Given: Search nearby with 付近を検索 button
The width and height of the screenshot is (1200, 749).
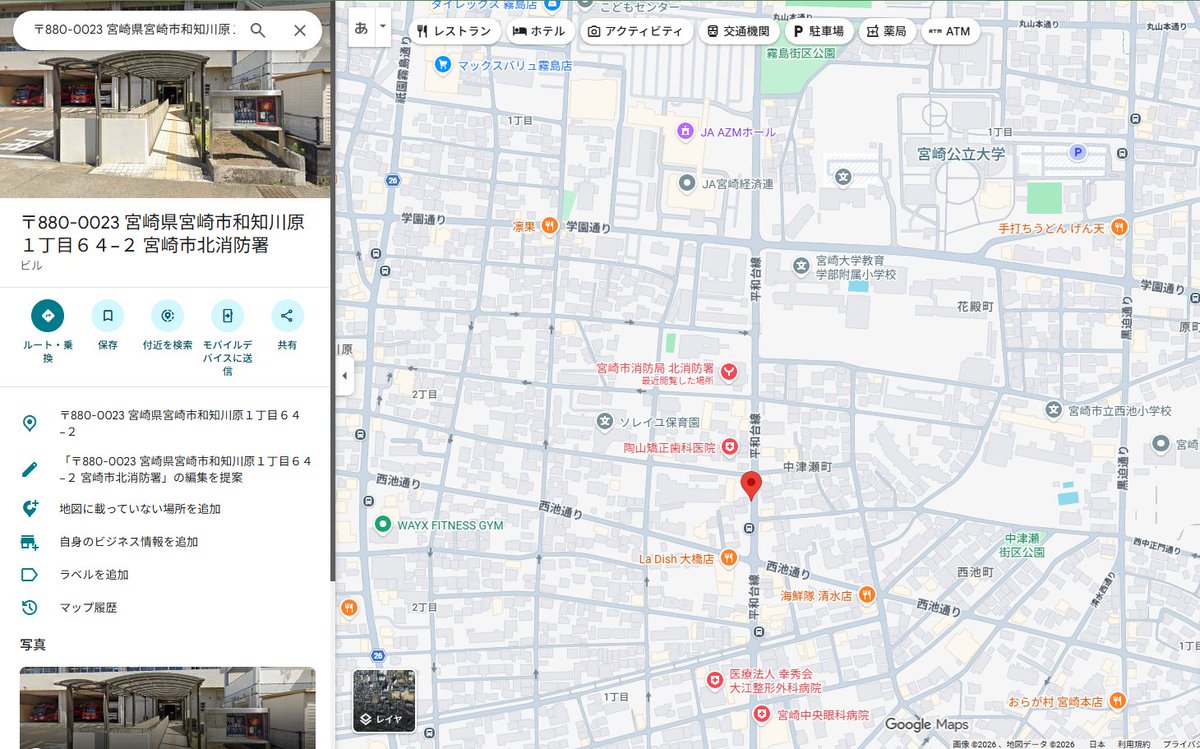Looking at the screenshot, I should [167, 325].
